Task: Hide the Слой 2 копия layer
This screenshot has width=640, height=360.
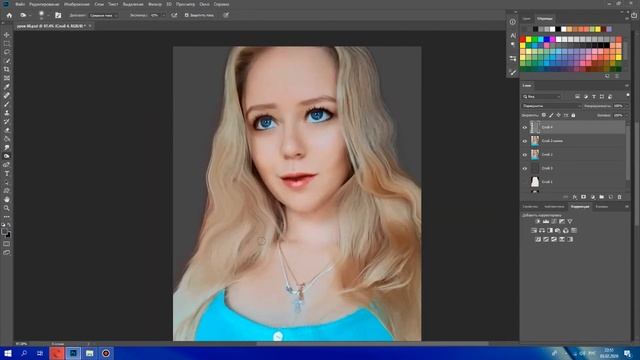Action: click(x=525, y=141)
